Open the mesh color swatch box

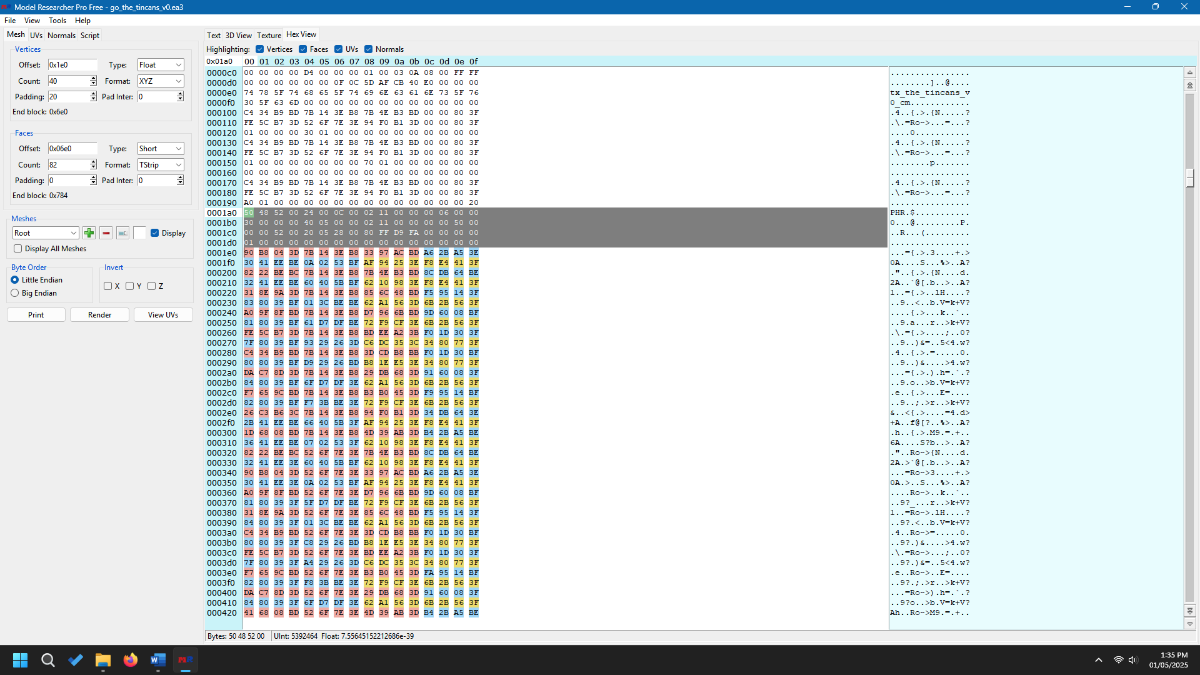pos(140,233)
